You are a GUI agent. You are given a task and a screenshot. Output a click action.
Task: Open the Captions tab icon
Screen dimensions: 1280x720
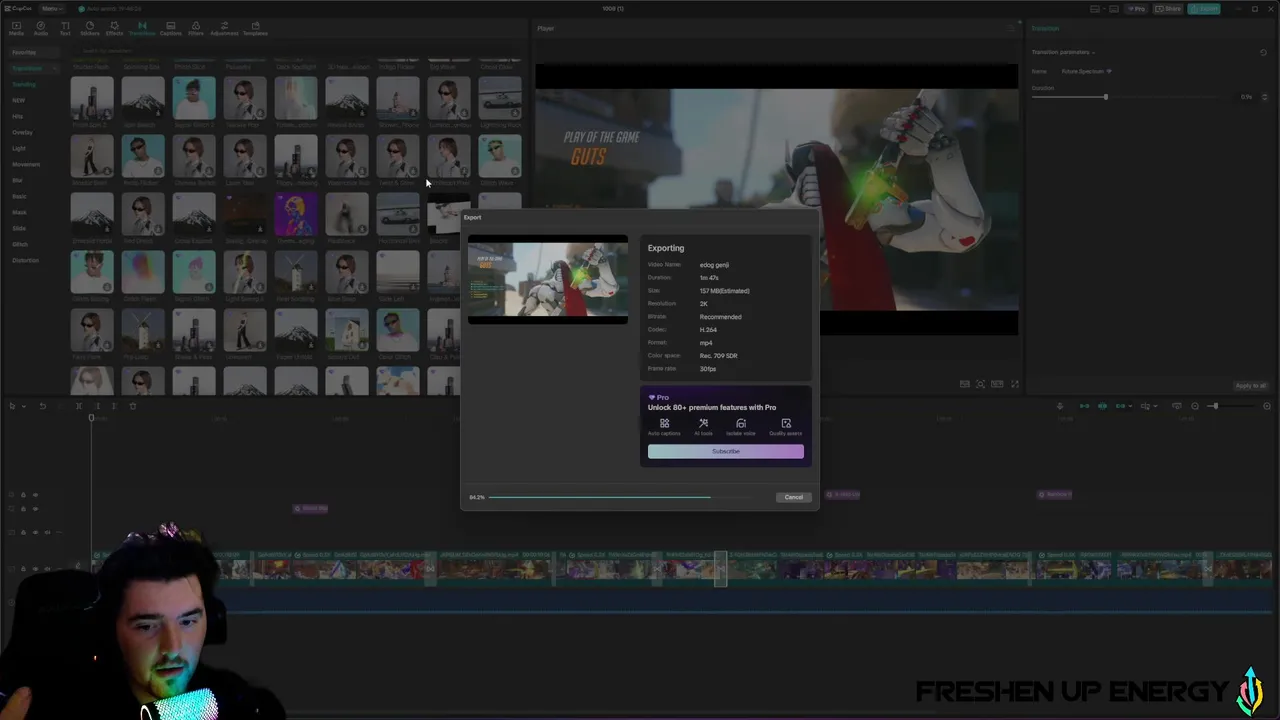171,28
